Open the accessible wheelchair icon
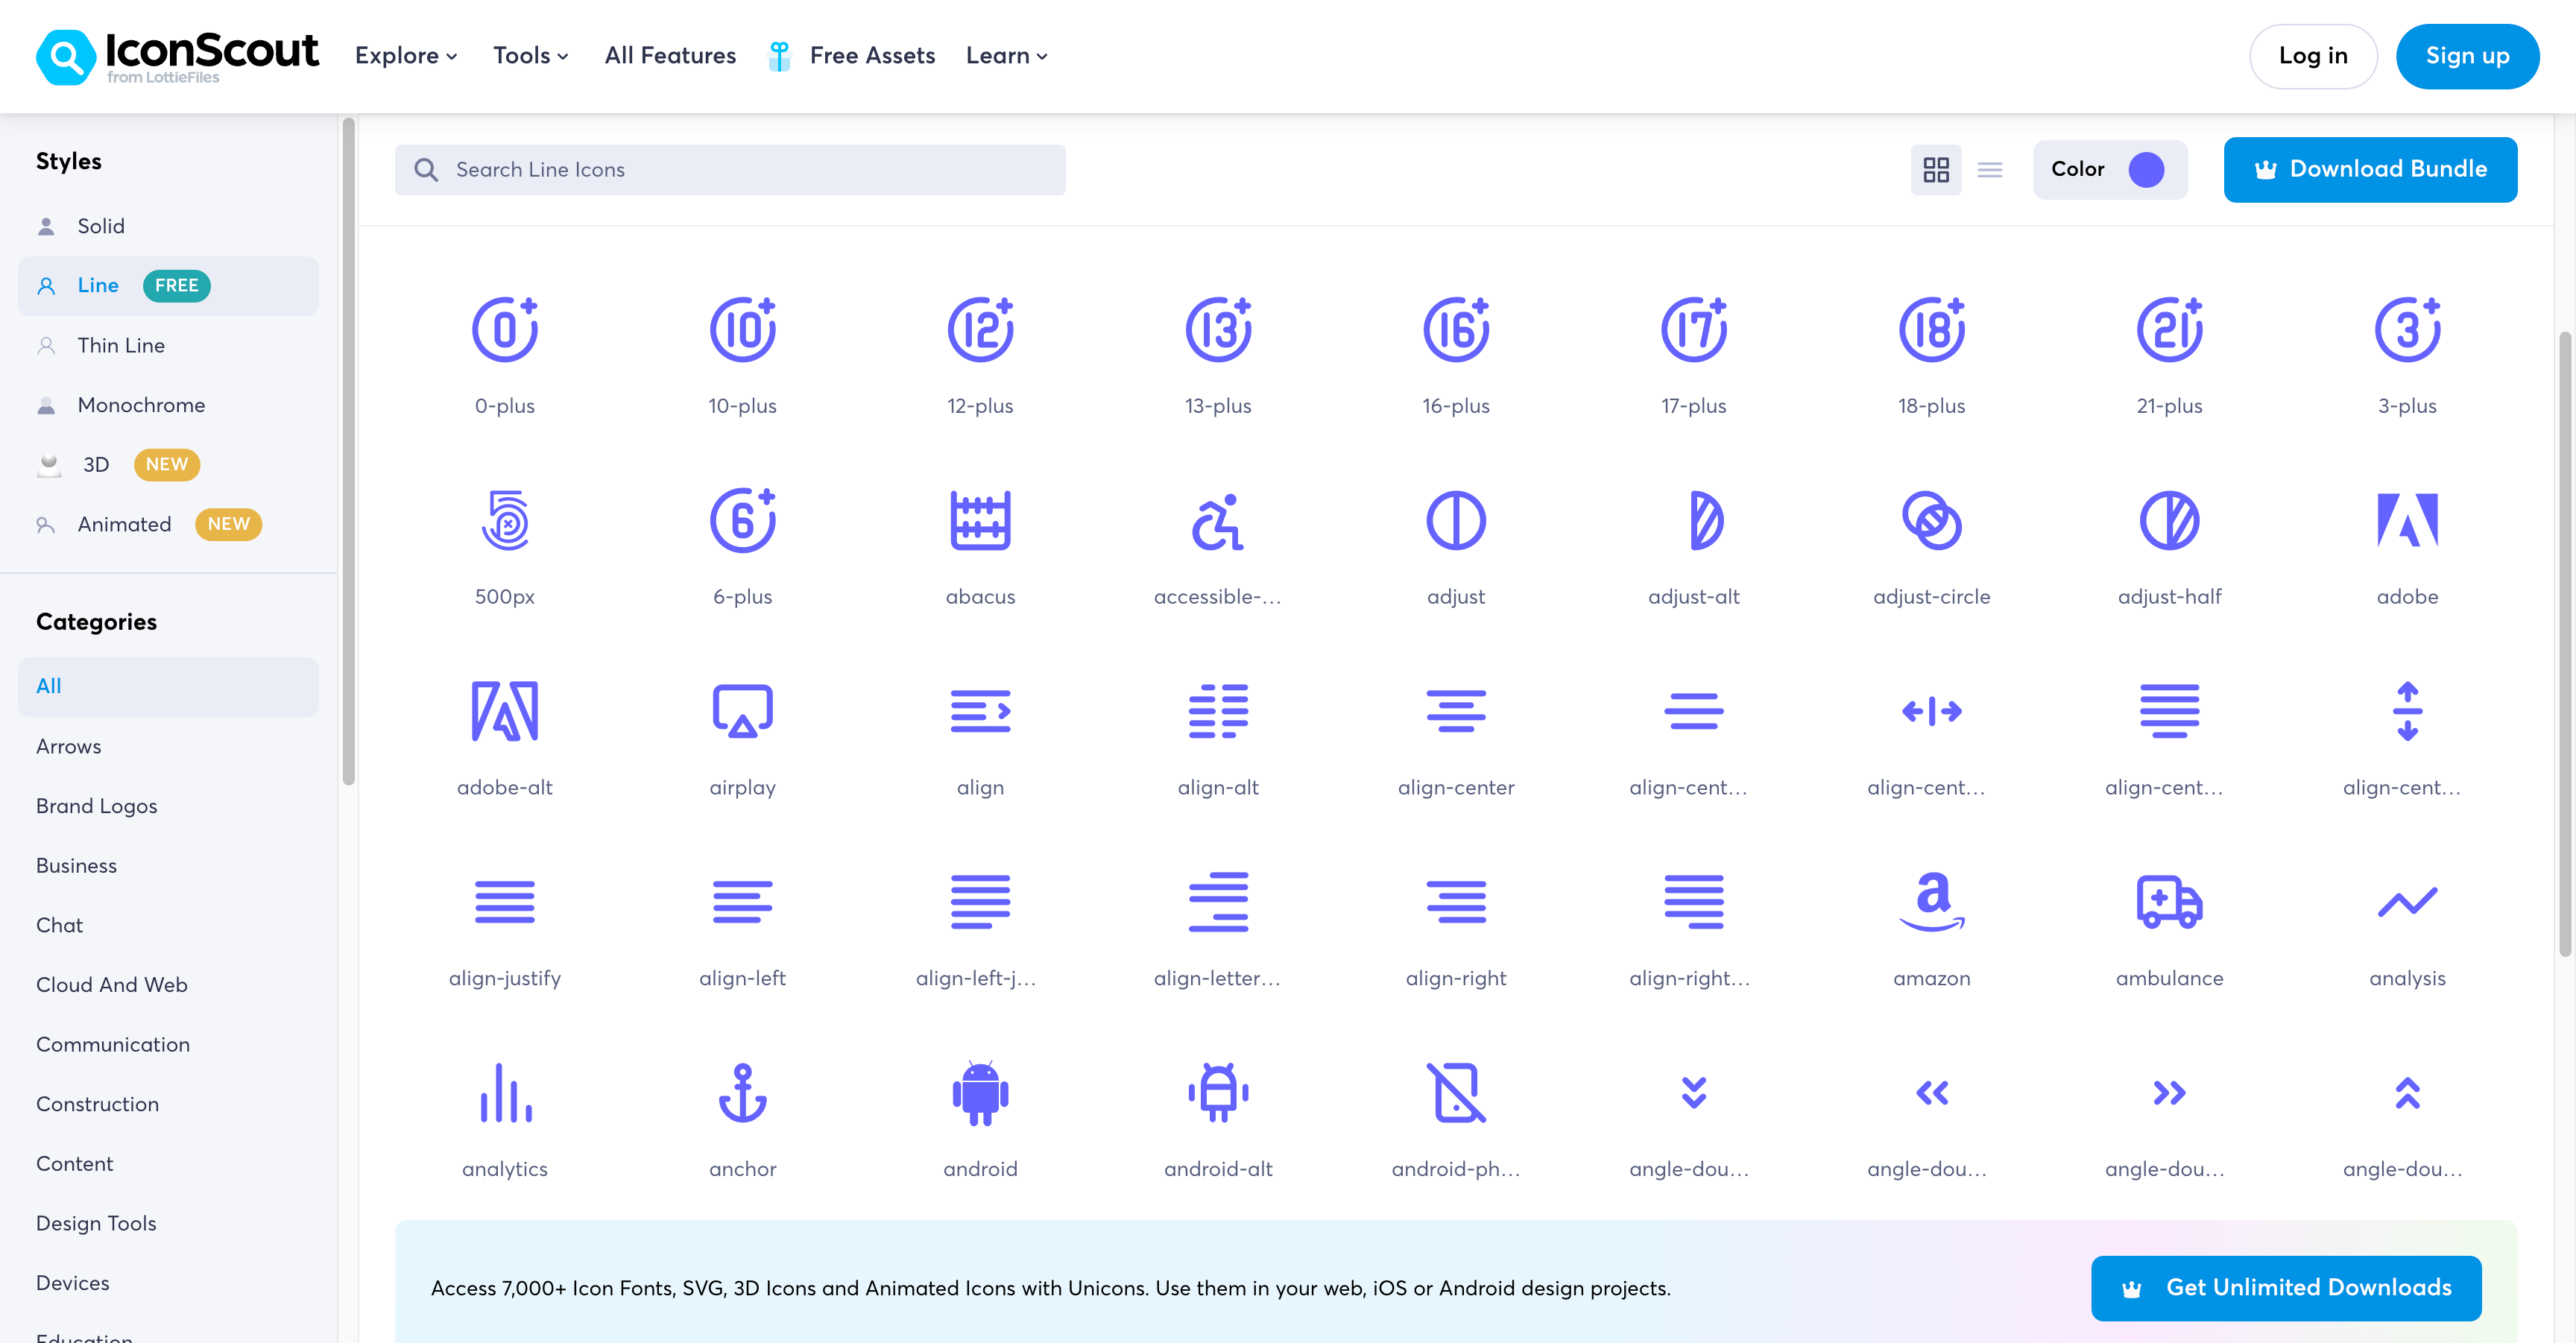 pyautogui.click(x=1217, y=521)
